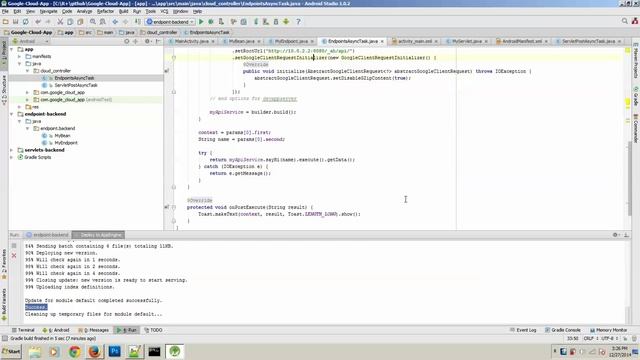Click the Find magnifier toolbar icon
This screenshot has width=640, height=360.
coord(93,22)
